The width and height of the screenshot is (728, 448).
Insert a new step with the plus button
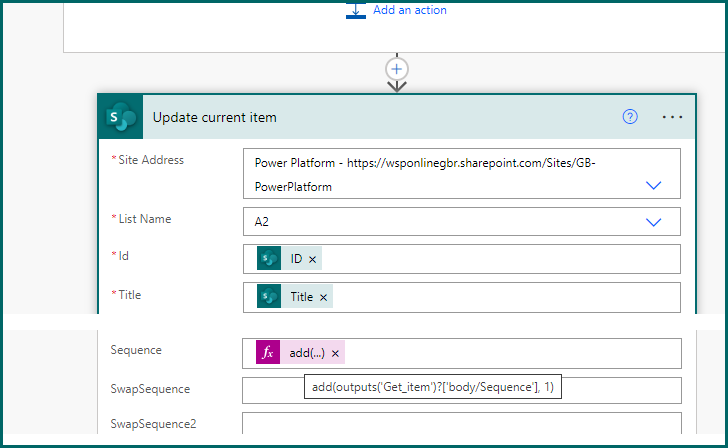click(396, 69)
